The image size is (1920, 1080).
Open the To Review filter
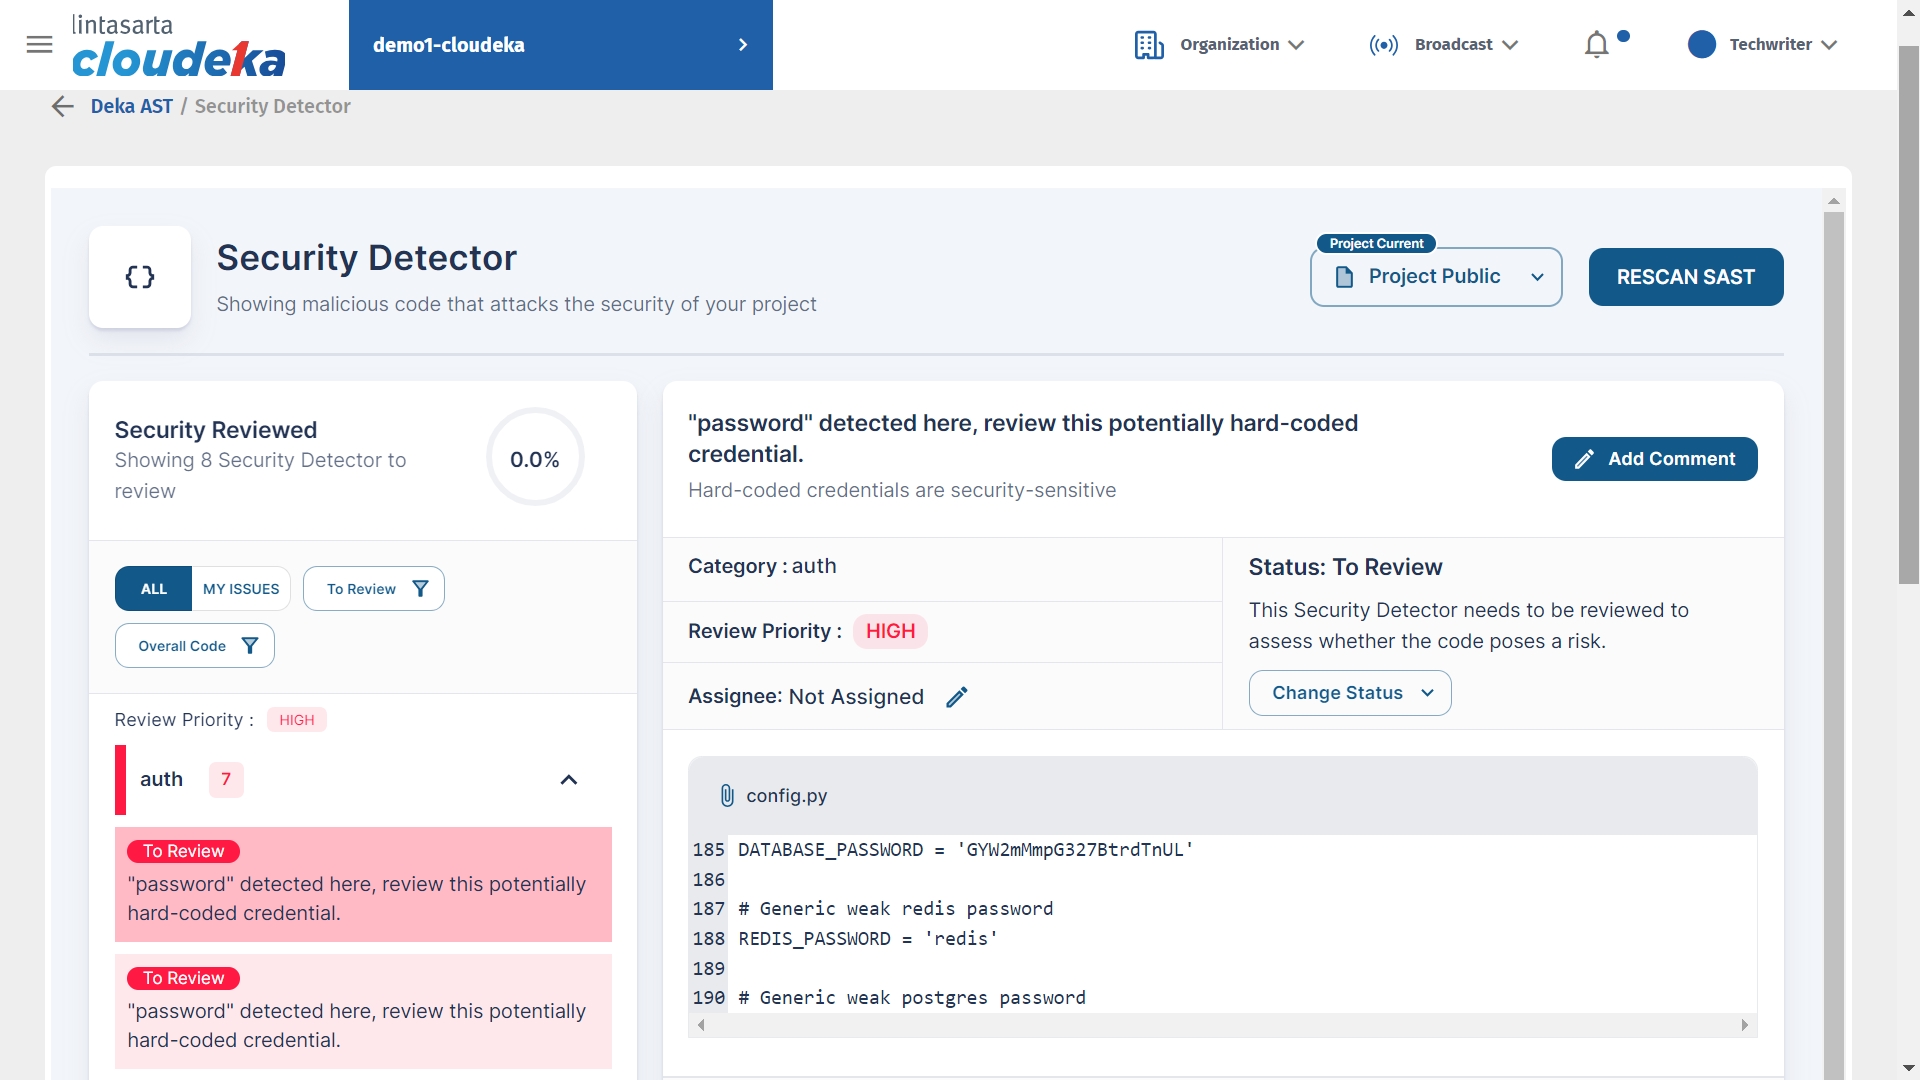coord(374,589)
